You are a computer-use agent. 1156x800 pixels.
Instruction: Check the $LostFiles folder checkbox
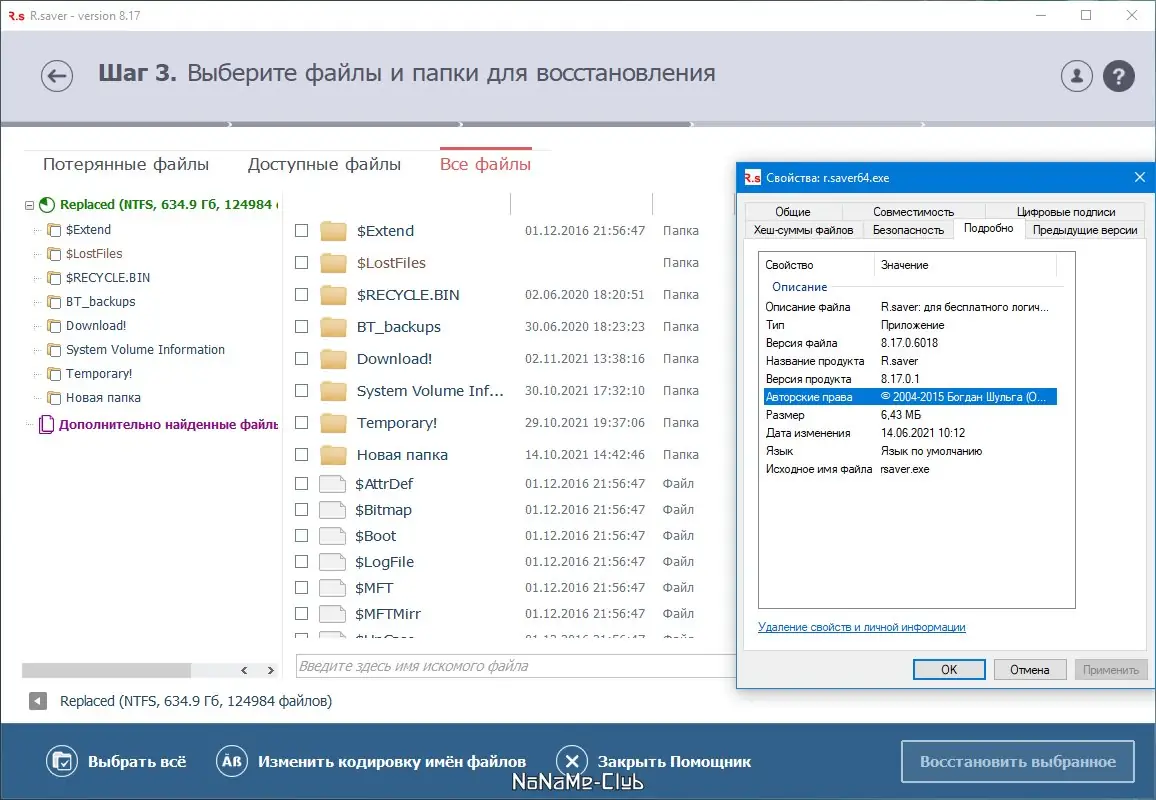click(302, 262)
